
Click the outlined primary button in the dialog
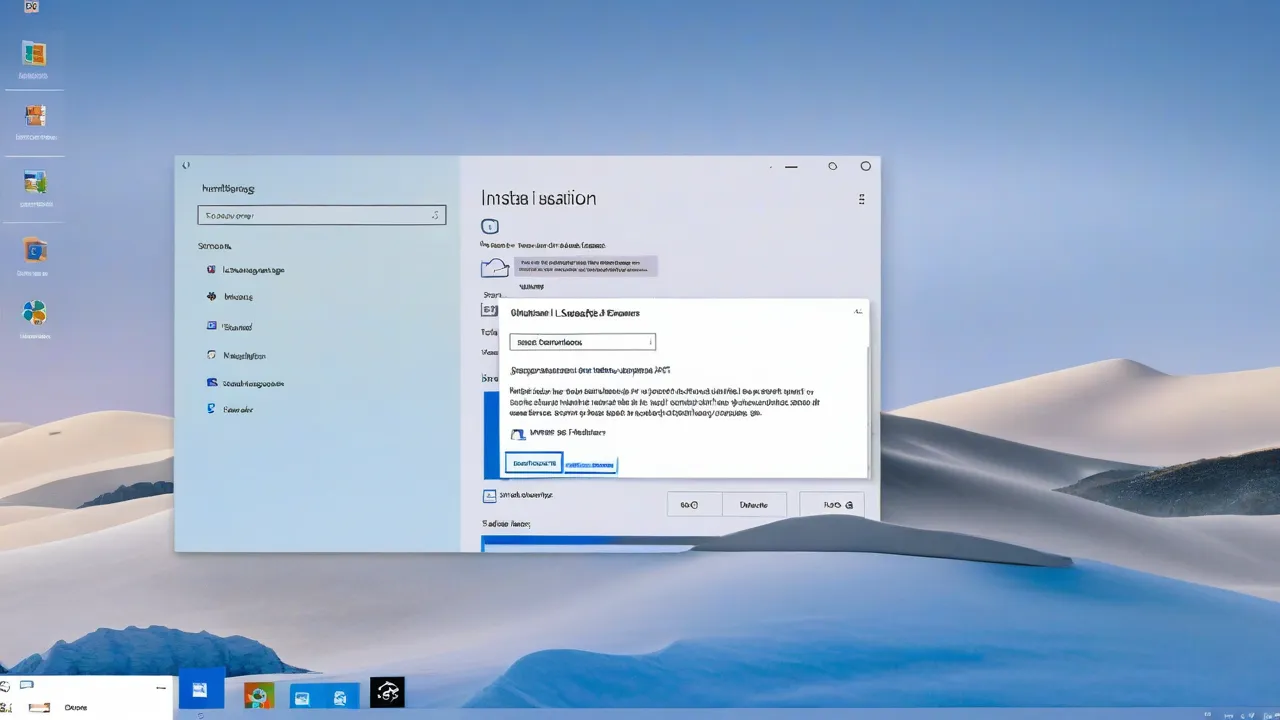[x=533, y=463]
